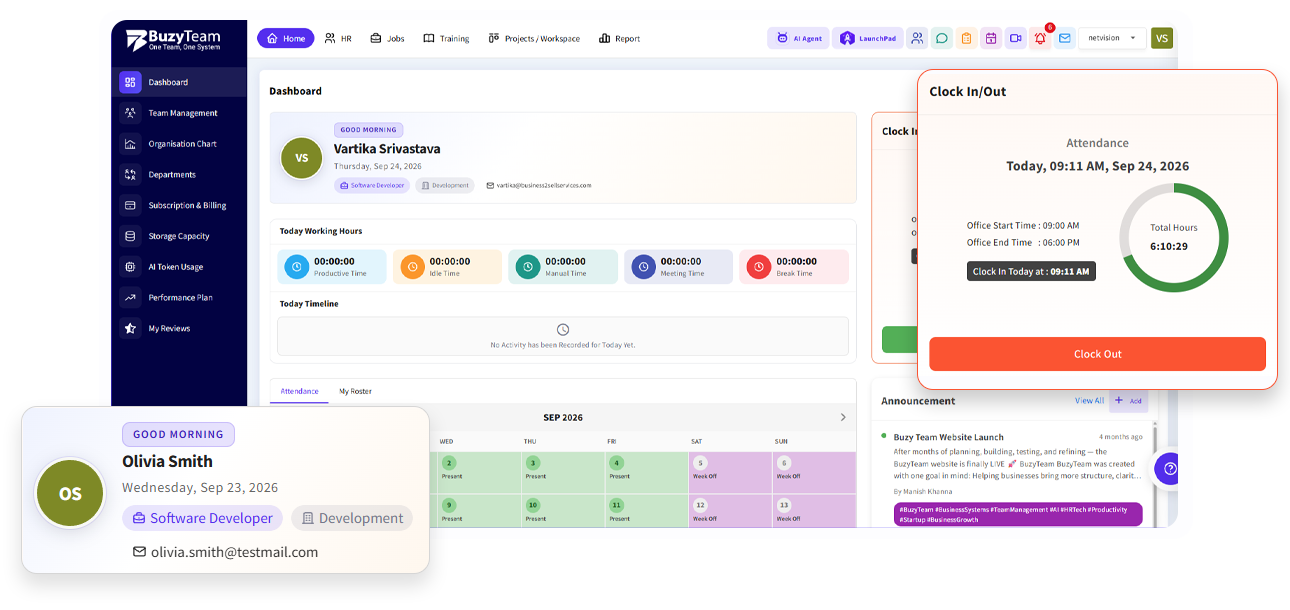Image resolution: width=1290 pixels, height=610 pixels.
Task: Open Projects / Workspace menu
Action: pos(534,38)
